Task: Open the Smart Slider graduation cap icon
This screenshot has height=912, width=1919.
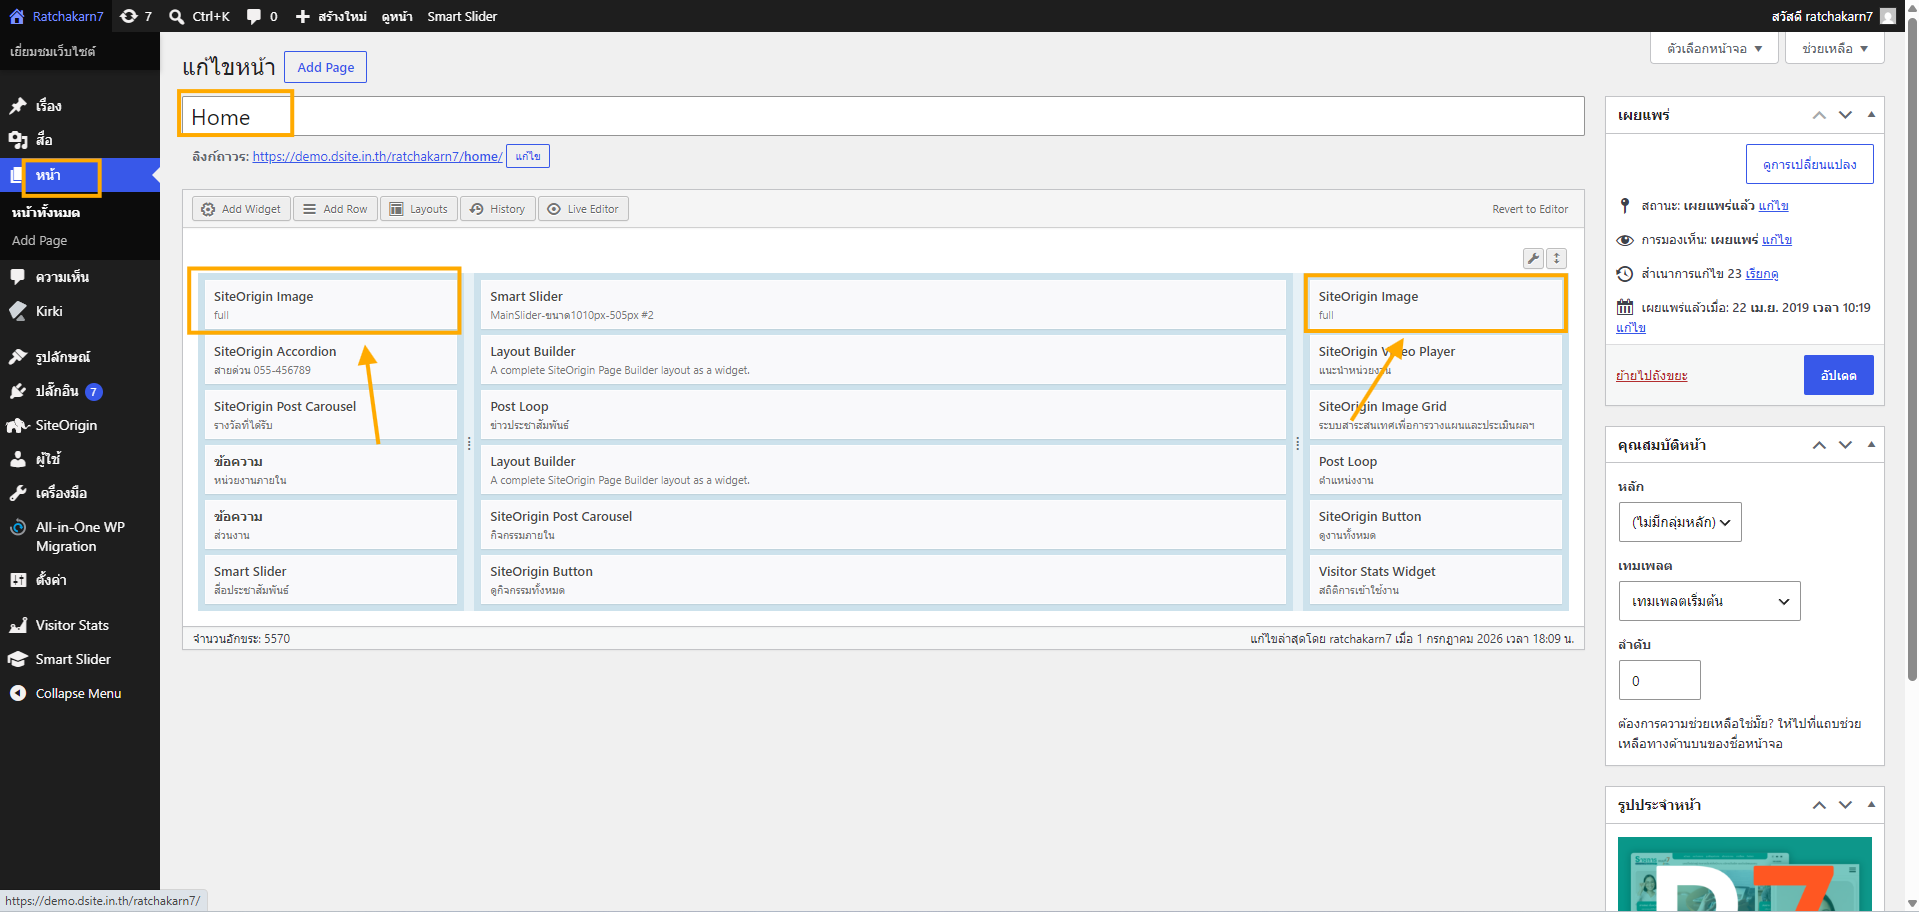Action: (18, 659)
